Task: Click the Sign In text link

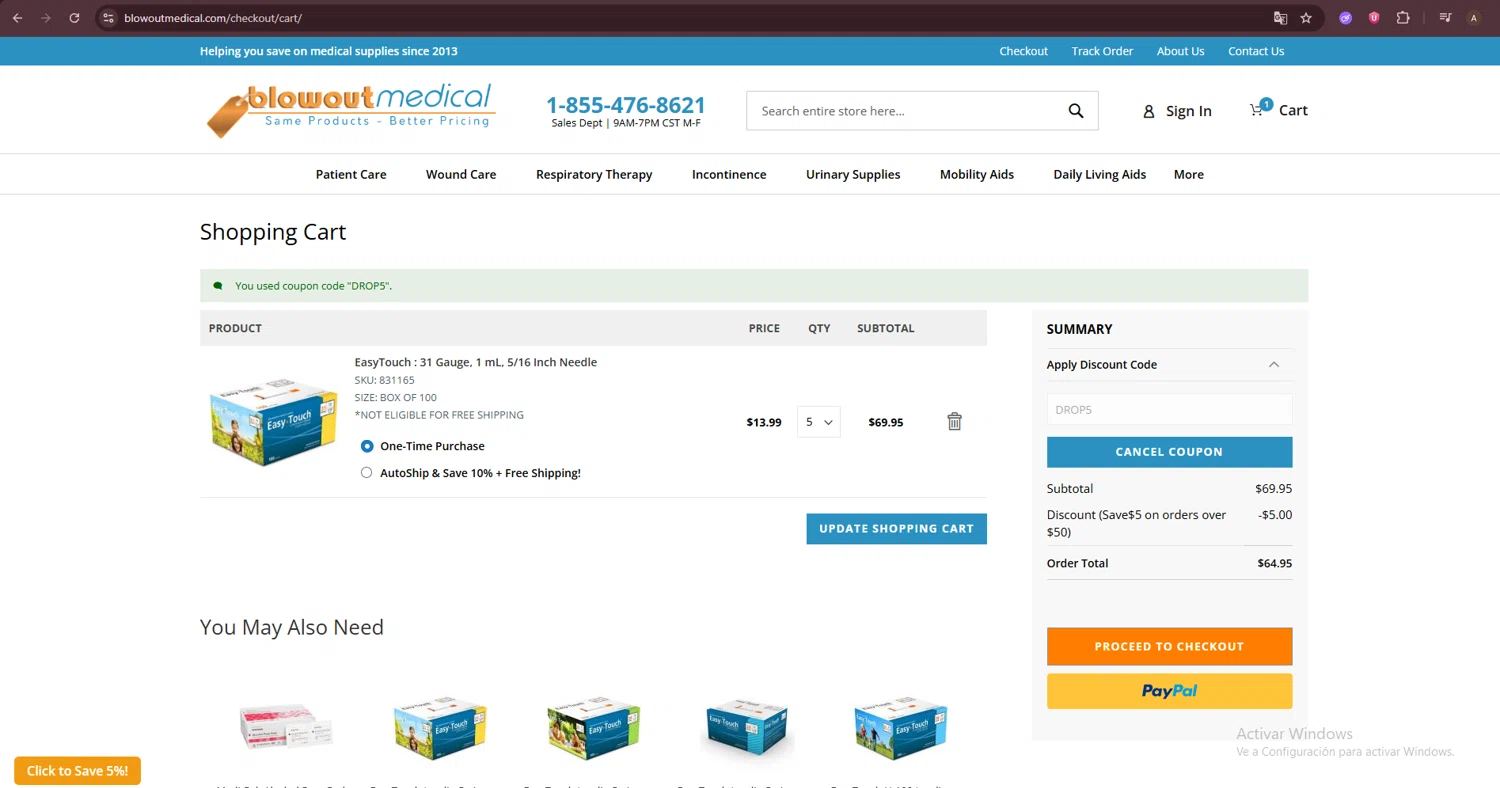Action: point(1188,111)
